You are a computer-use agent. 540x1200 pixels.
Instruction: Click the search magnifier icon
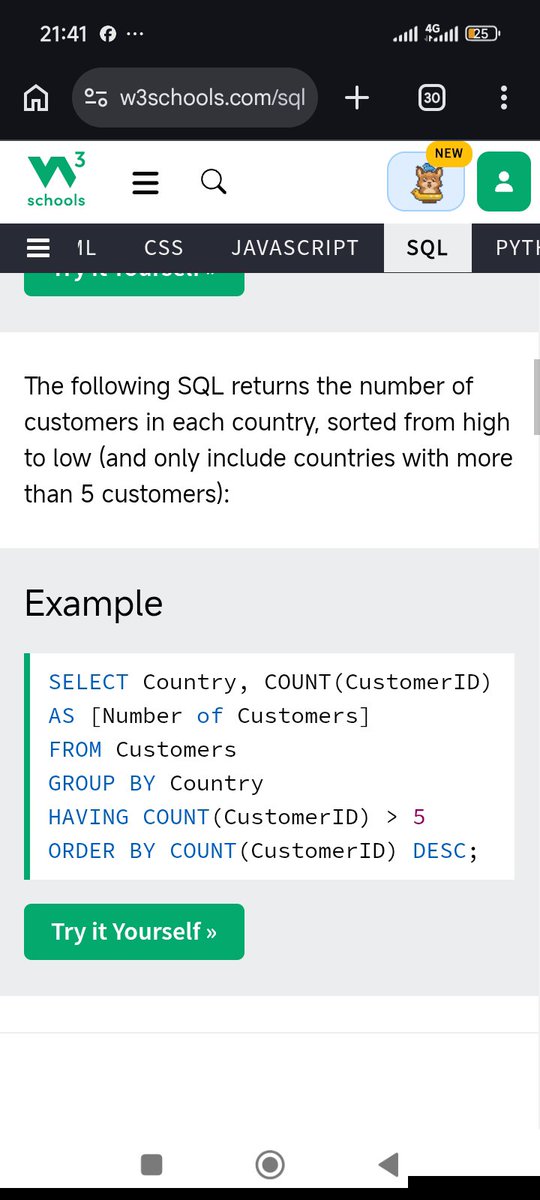click(x=213, y=181)
